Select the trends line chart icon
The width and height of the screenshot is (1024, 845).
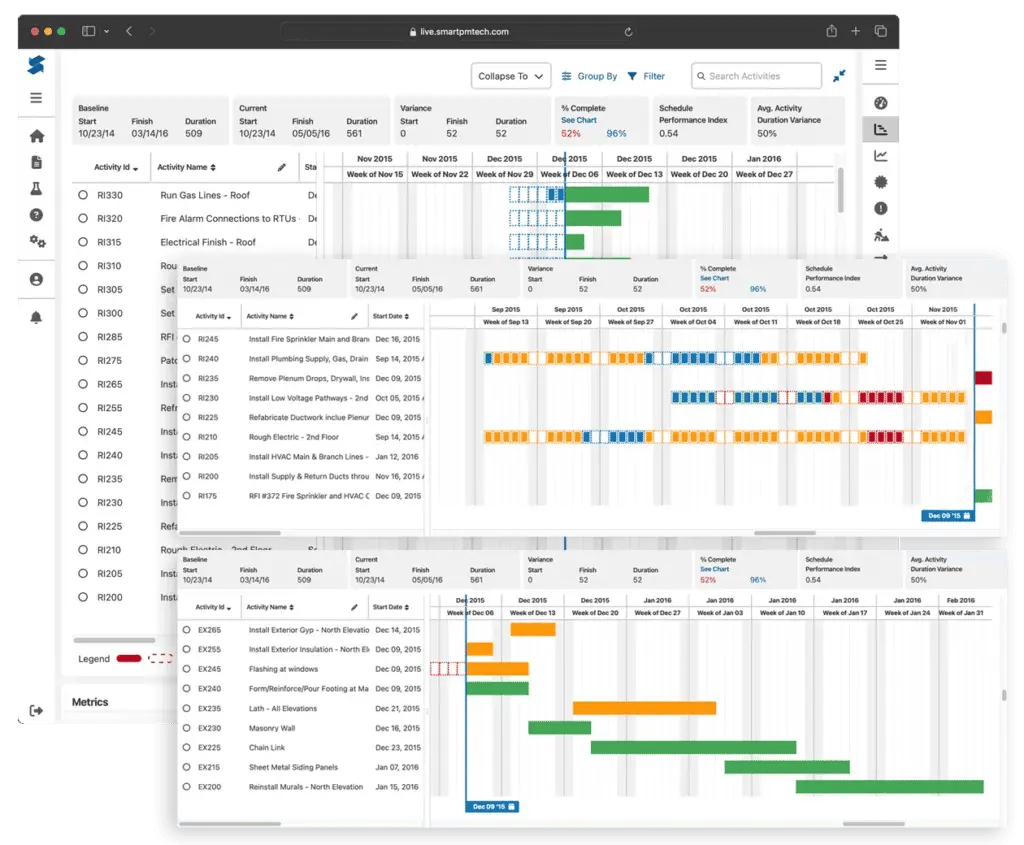881,155
